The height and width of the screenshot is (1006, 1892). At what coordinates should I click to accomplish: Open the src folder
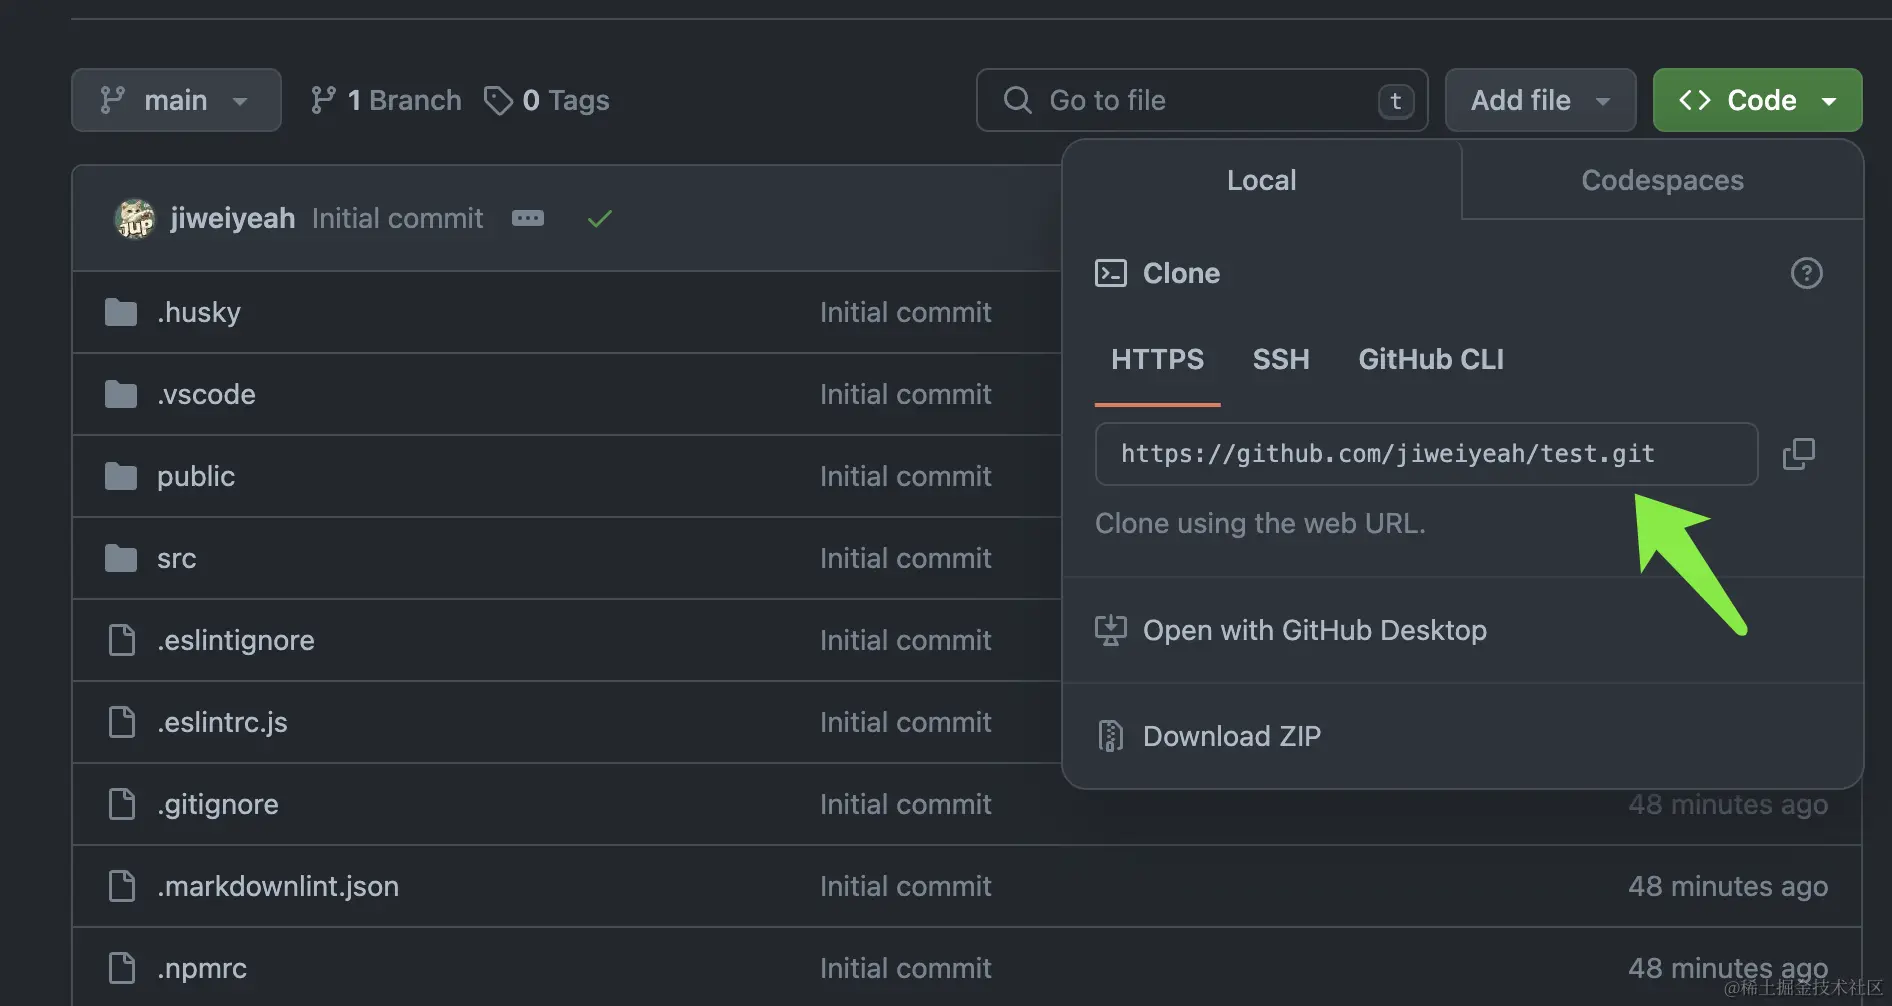[176, 558]
